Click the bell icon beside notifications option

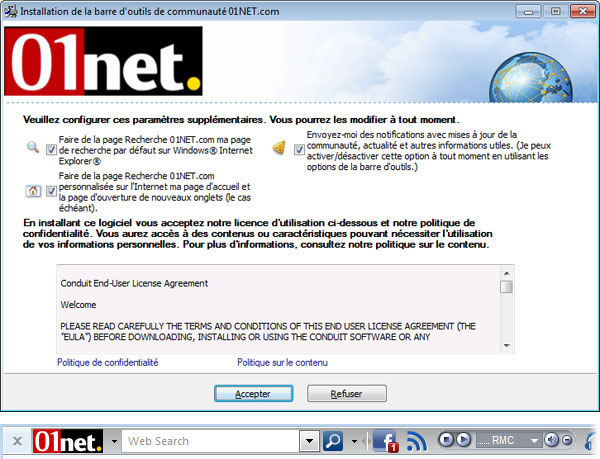tap(279, 148)
